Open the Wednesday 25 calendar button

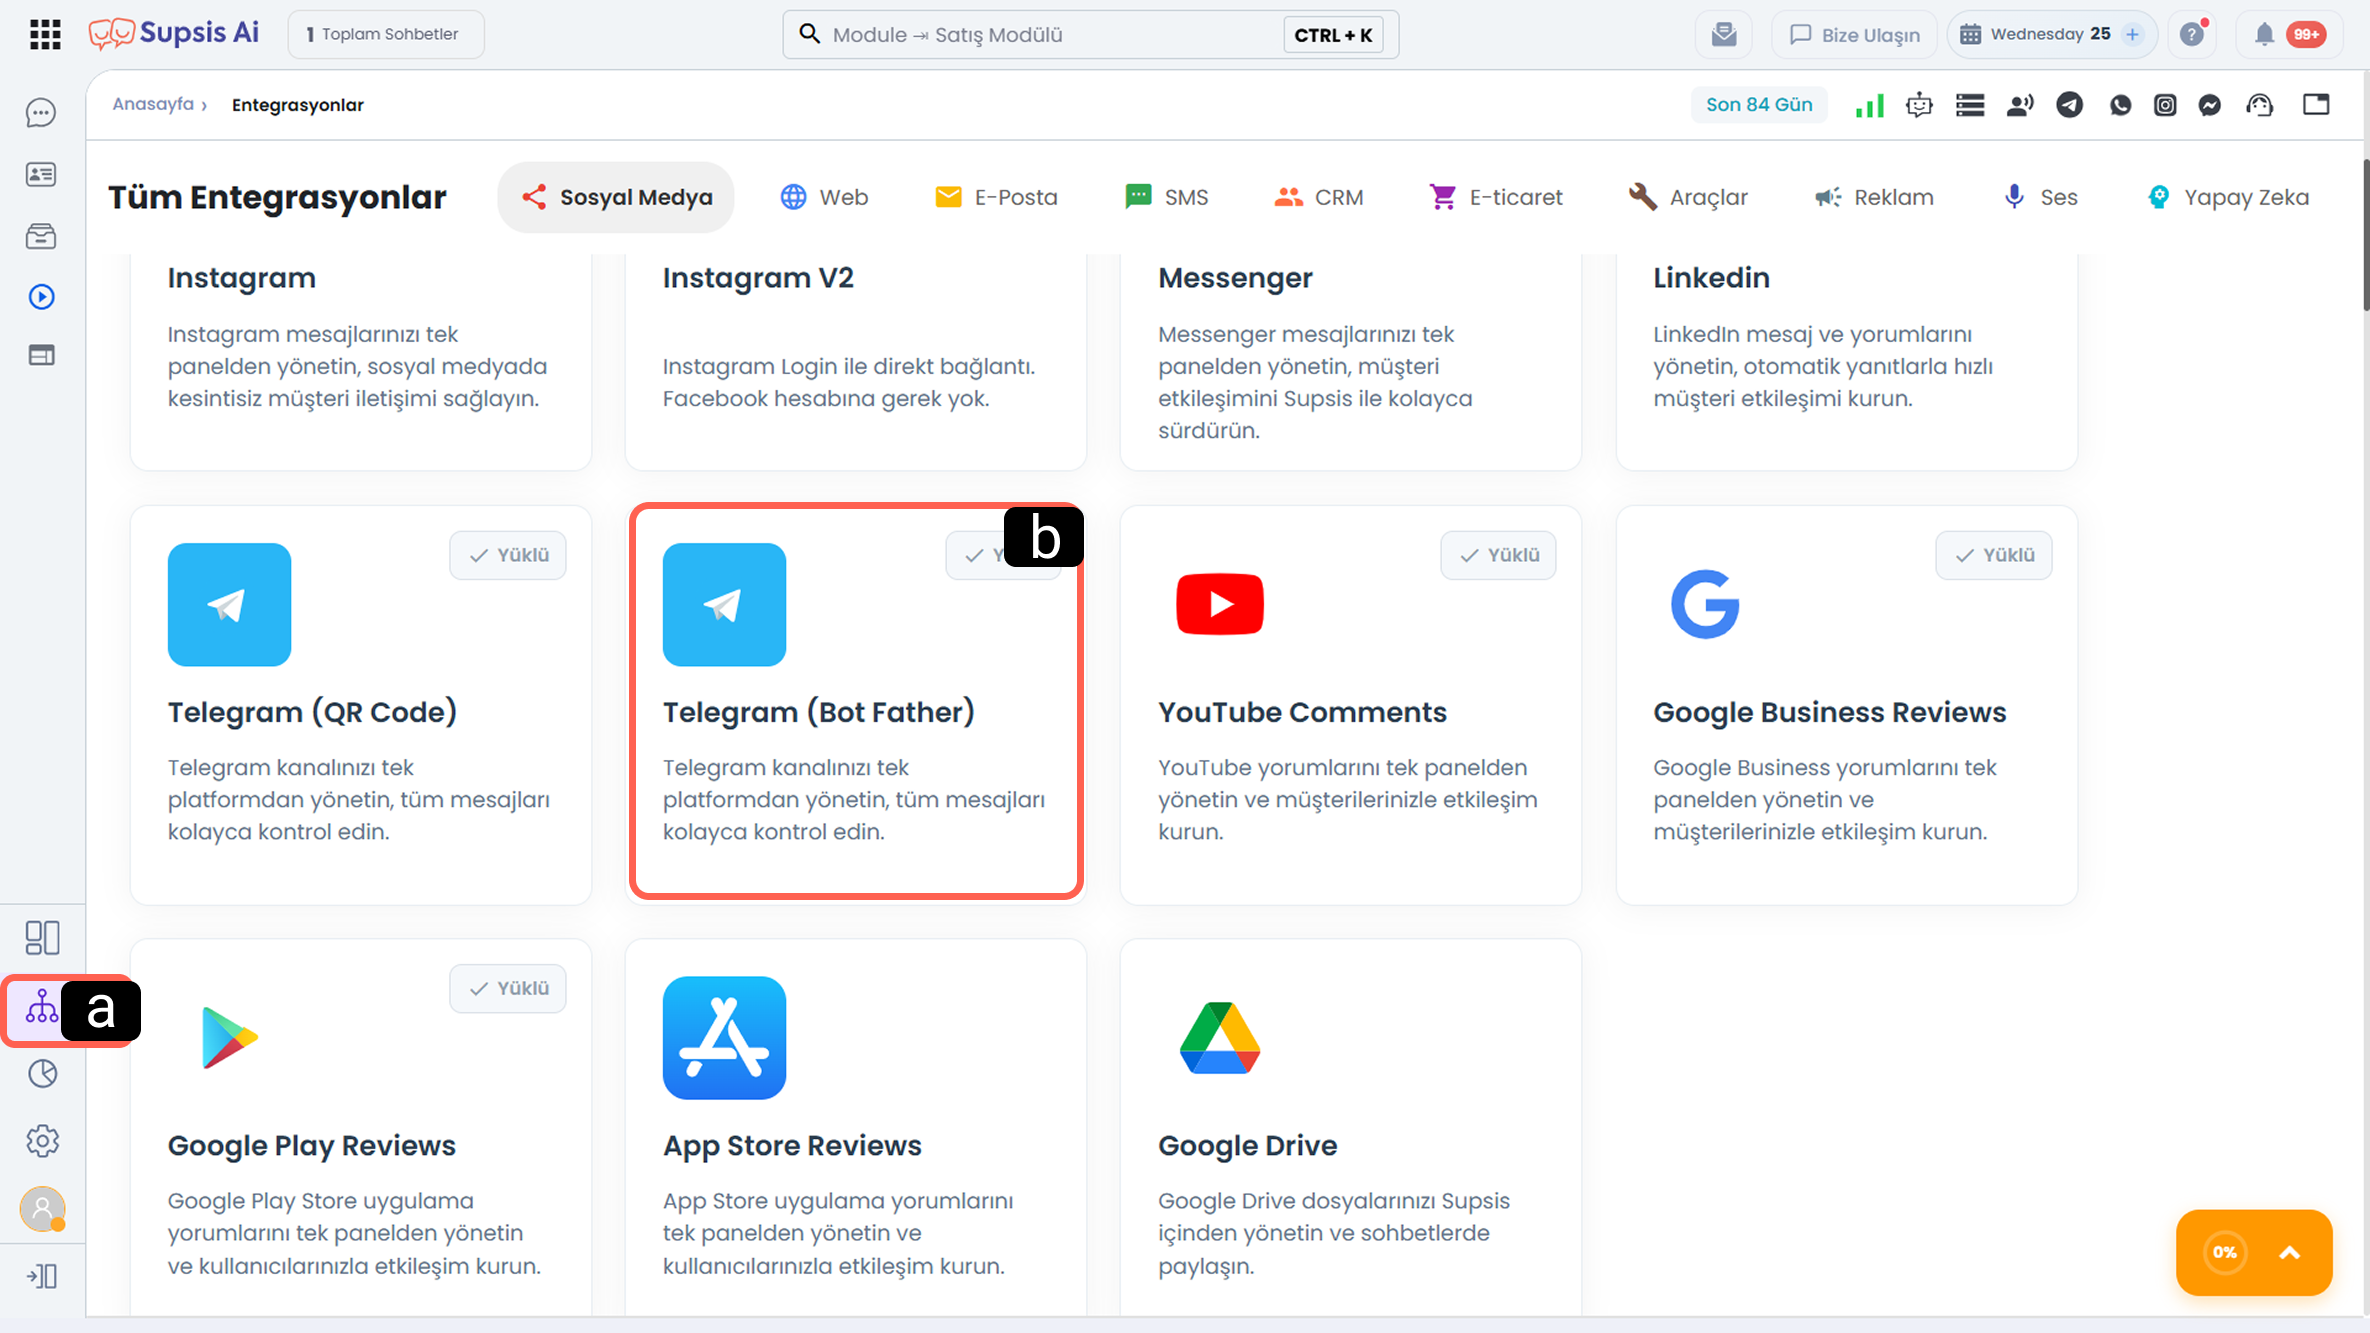[x=2051, y=34]
